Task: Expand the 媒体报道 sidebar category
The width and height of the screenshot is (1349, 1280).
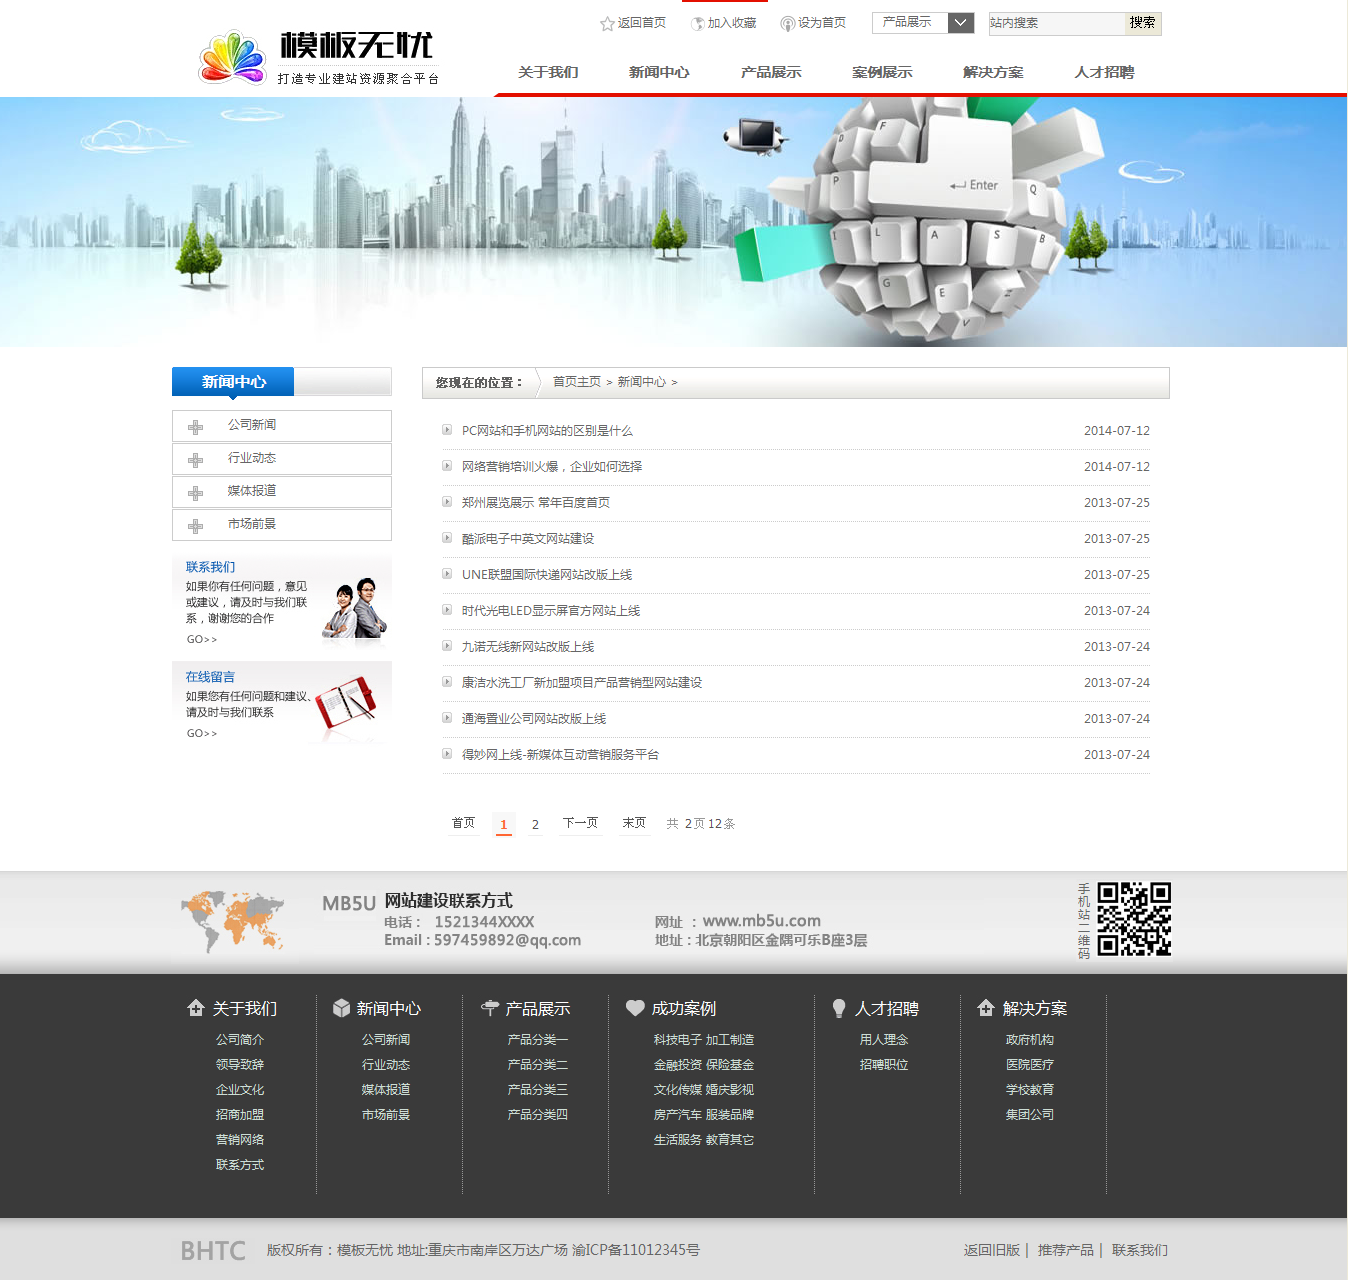Action: point(251,491)
